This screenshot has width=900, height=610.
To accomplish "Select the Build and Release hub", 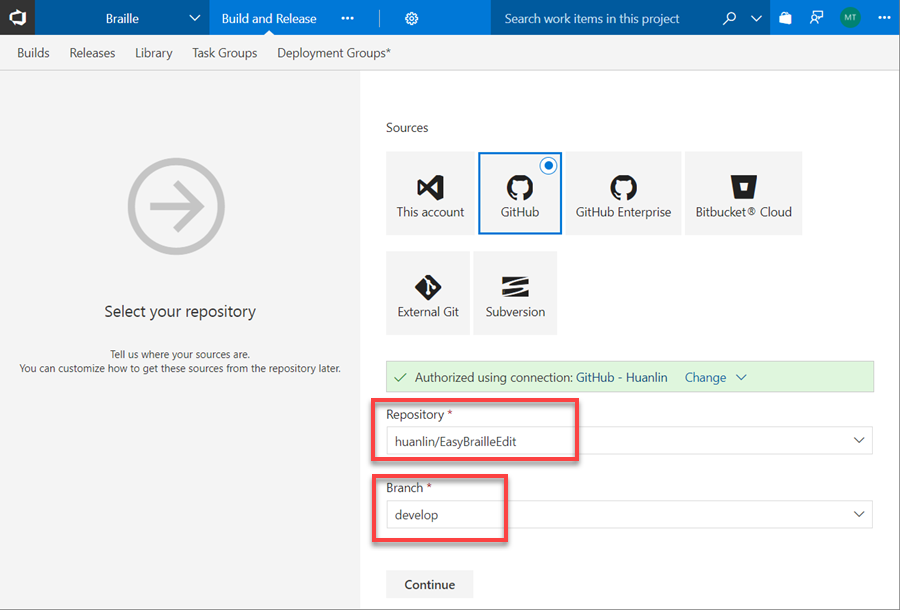I will coord(269,18).
